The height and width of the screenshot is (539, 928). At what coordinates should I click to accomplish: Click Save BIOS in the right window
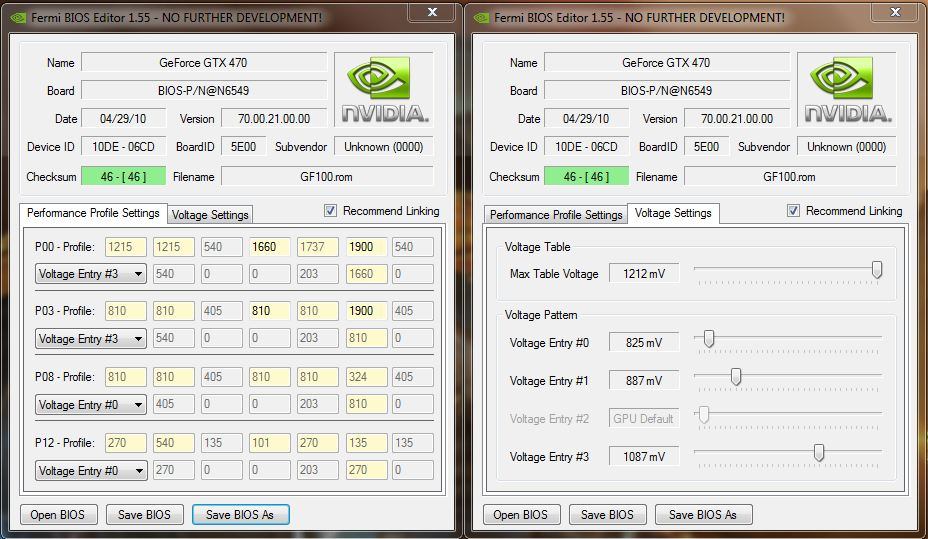[607, 515]
